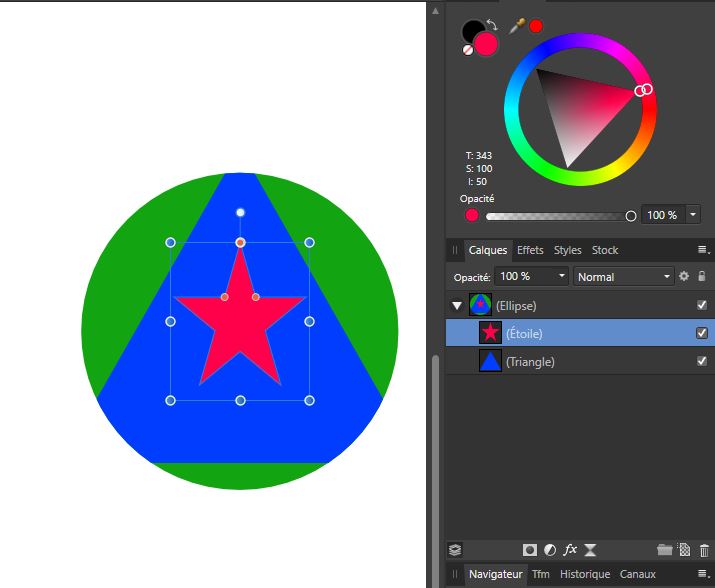
Task: Toggle the layer lock icon
Action: (702, 276)
